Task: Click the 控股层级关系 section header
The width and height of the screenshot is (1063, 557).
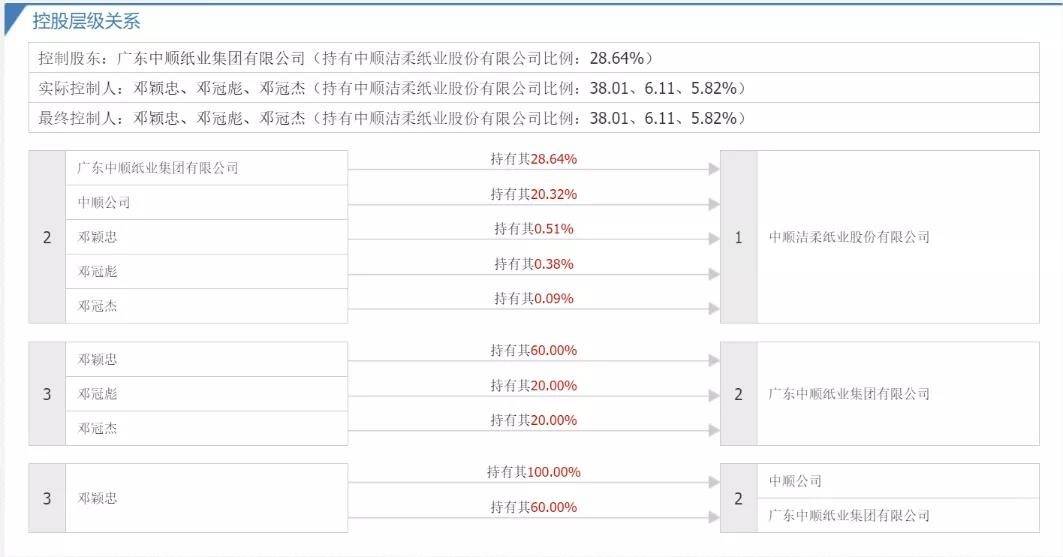Action: [x=87, y=21]
